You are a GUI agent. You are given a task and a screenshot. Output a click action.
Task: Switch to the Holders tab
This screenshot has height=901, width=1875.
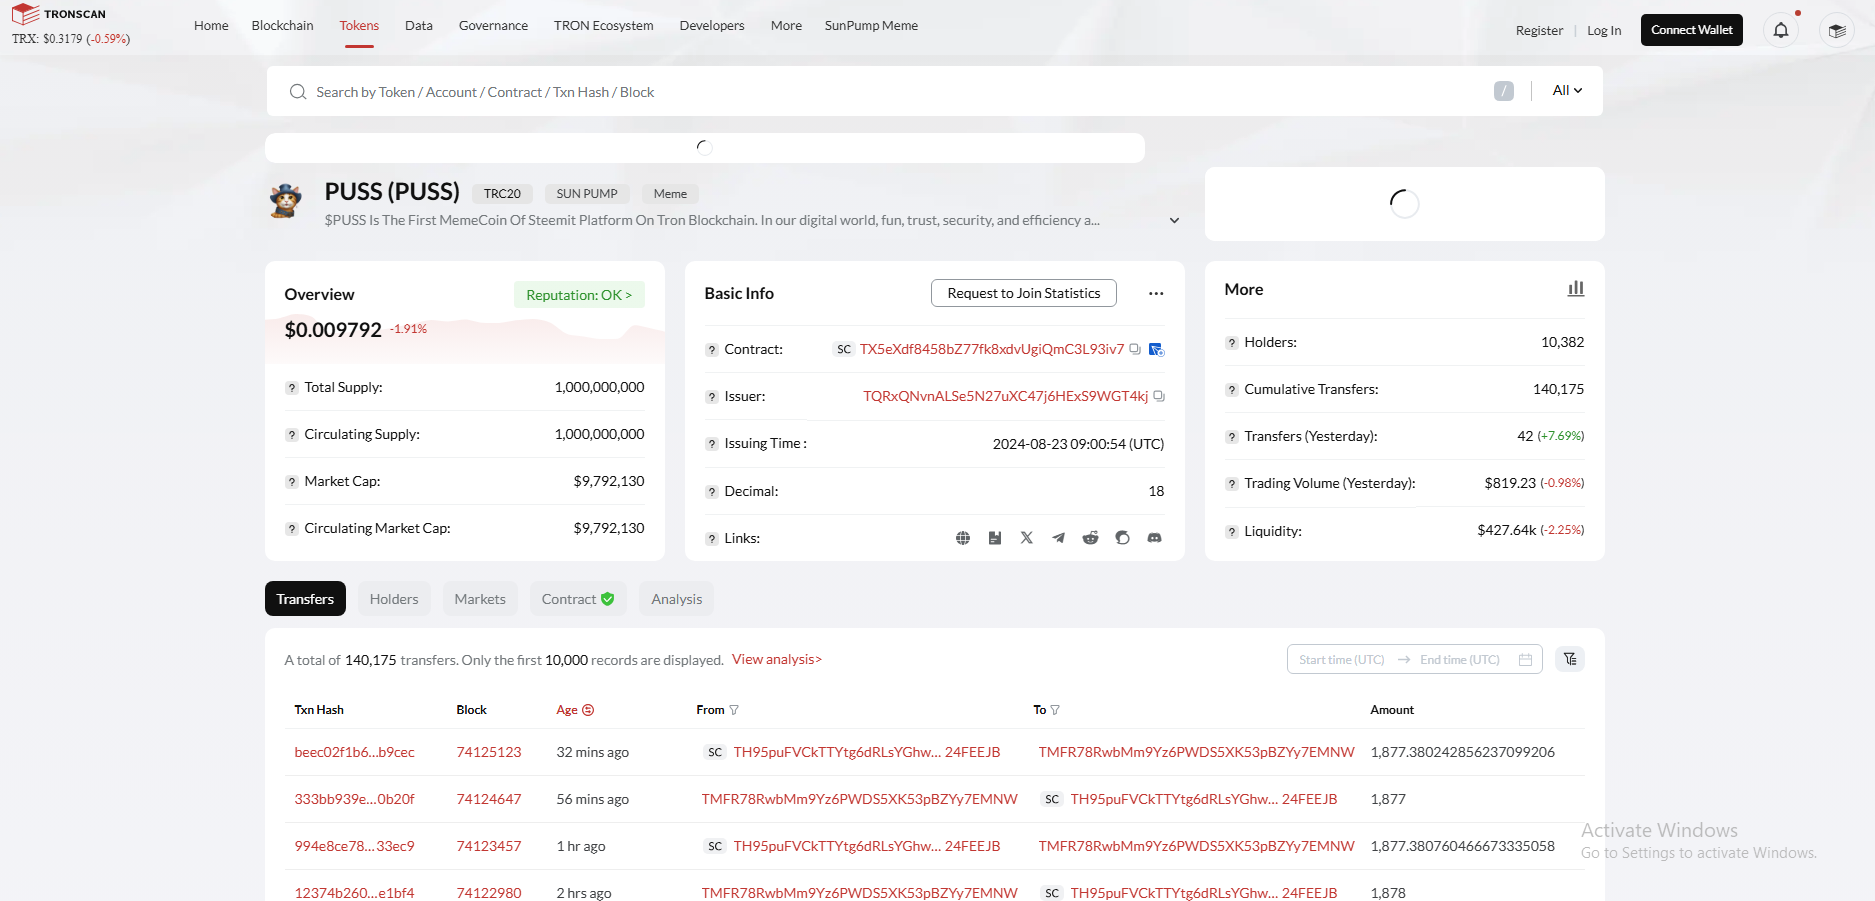tap(394, 599)
